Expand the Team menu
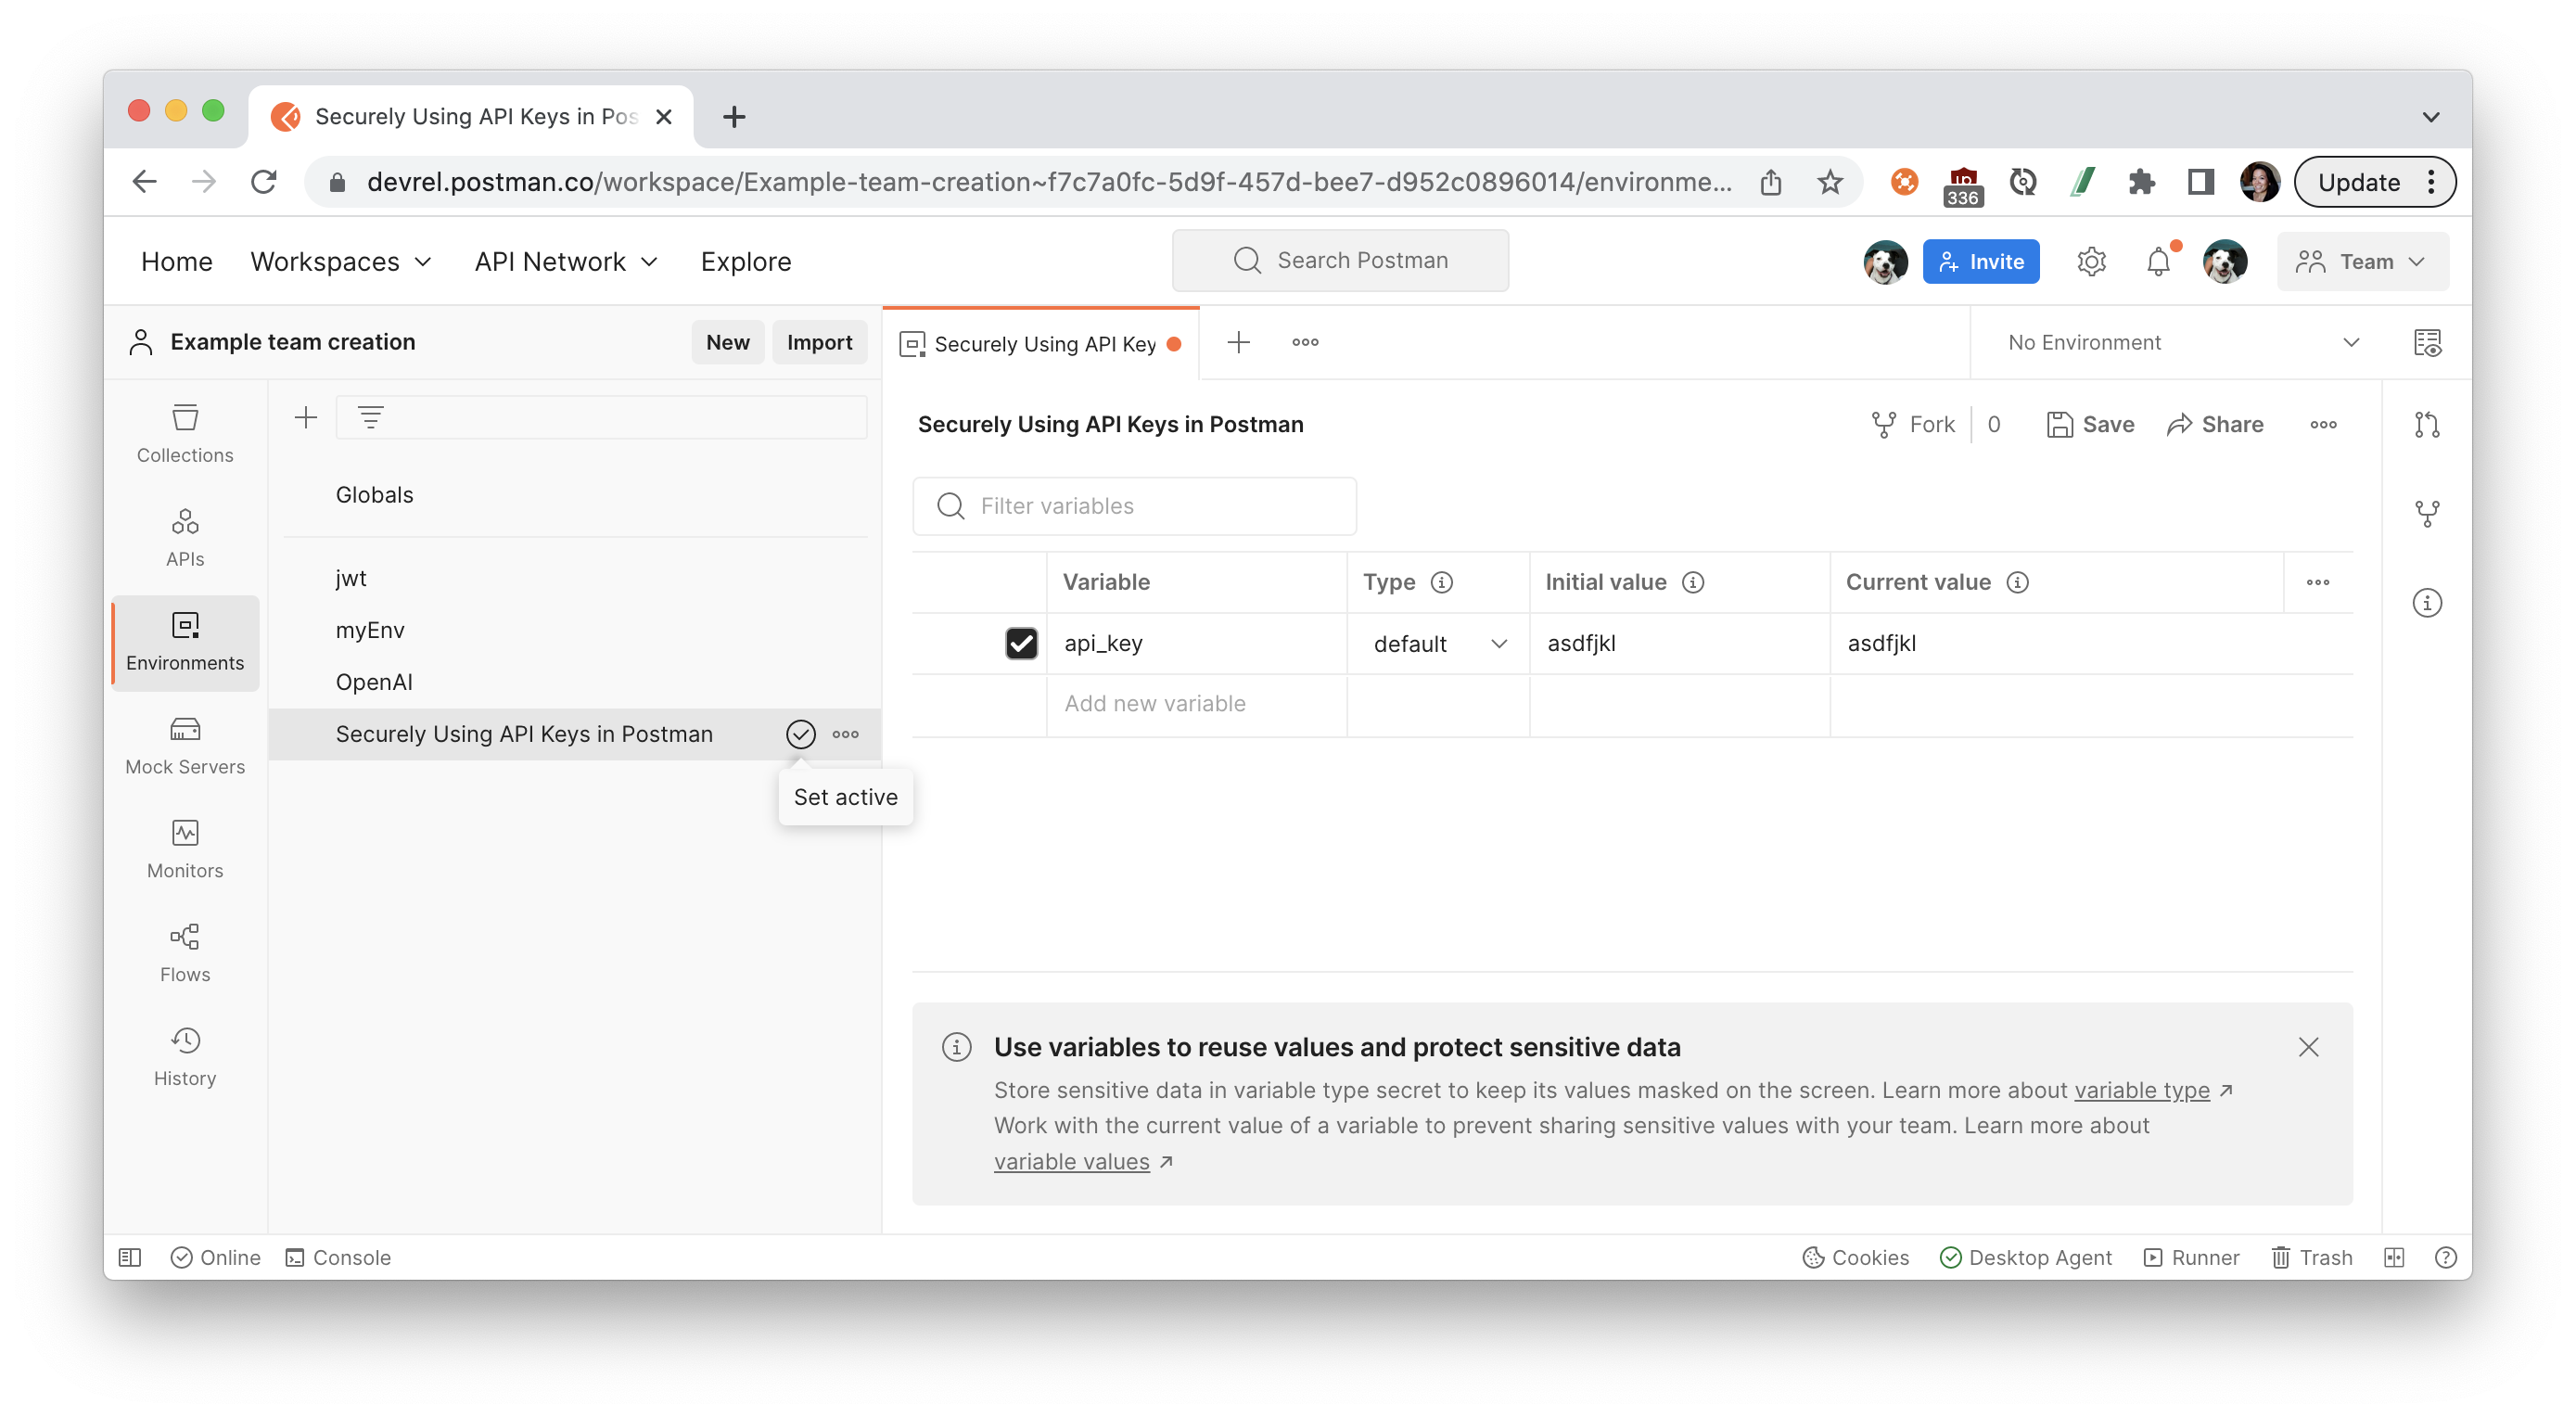Screen dimensions: 2576x1417 (x=2363, y=261)
